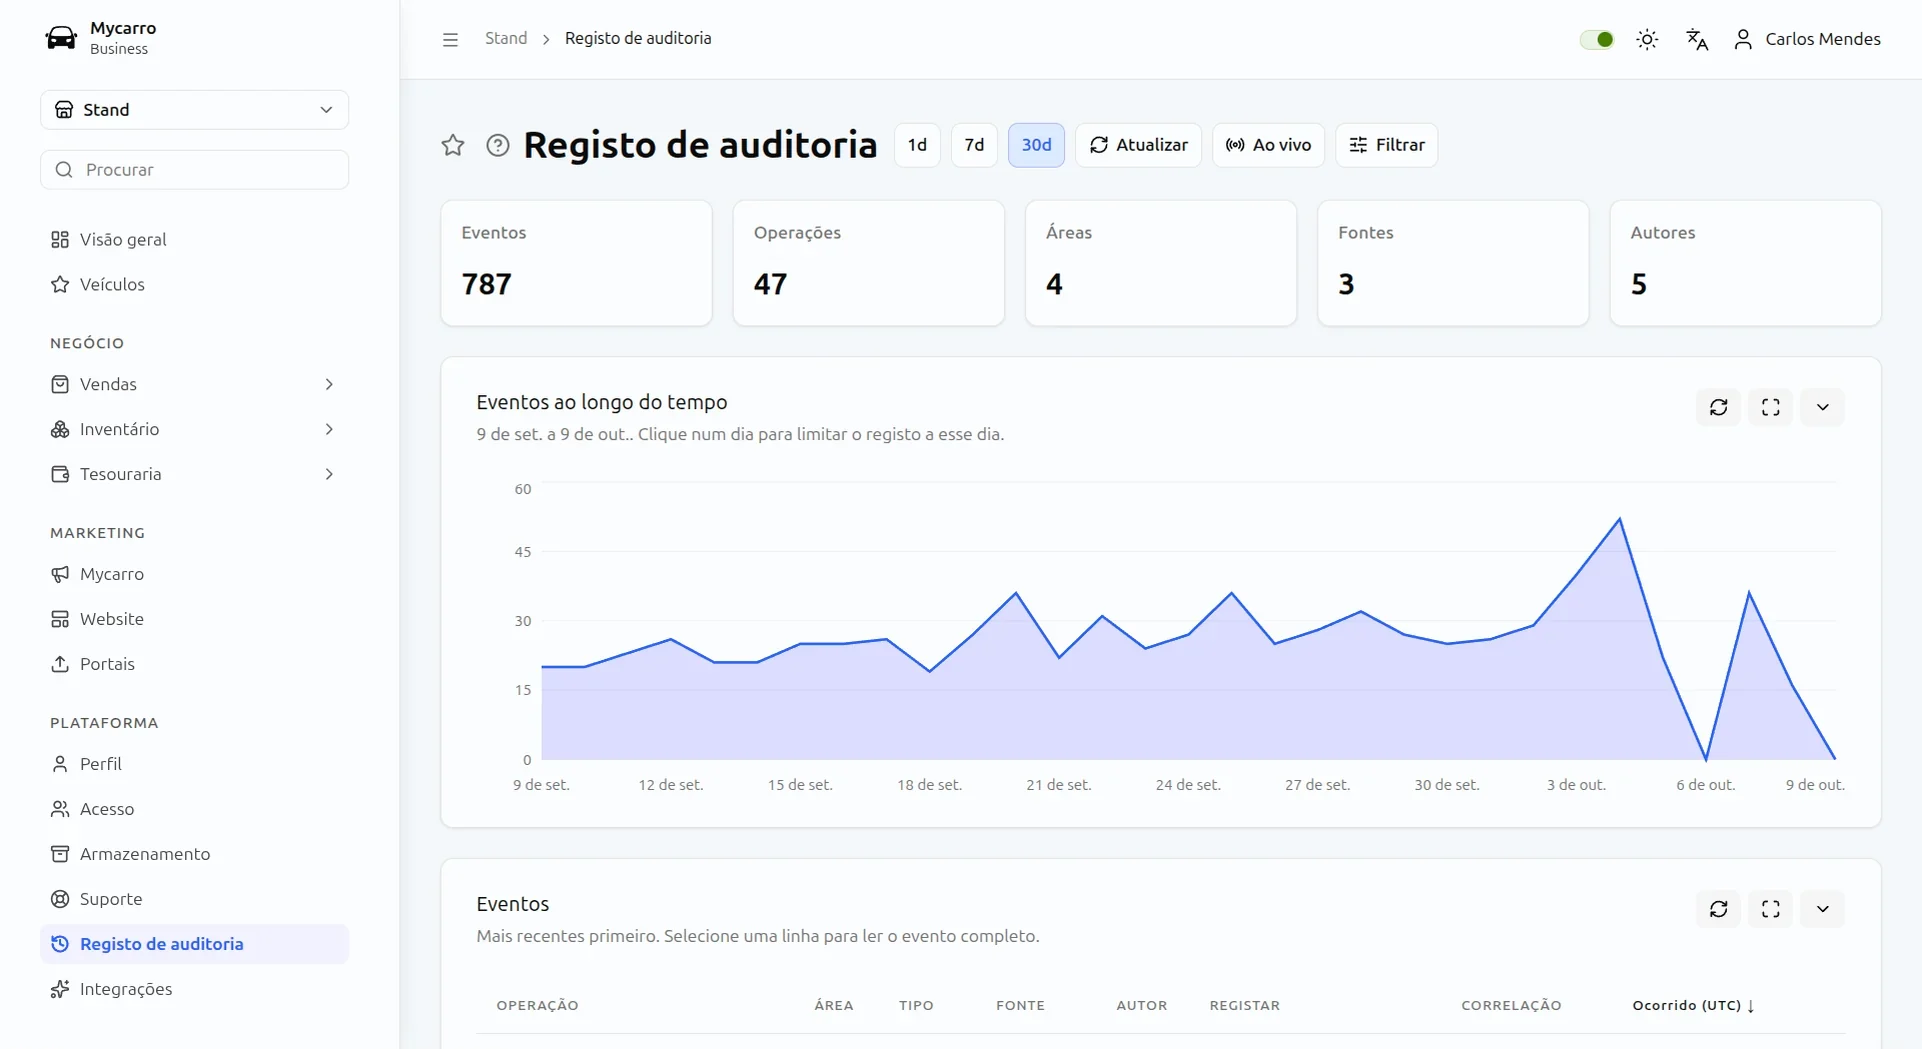Open the Carlos Mendes user menu
1922x1049 pixels.
pyautogui.click(x=1807, y=39)
